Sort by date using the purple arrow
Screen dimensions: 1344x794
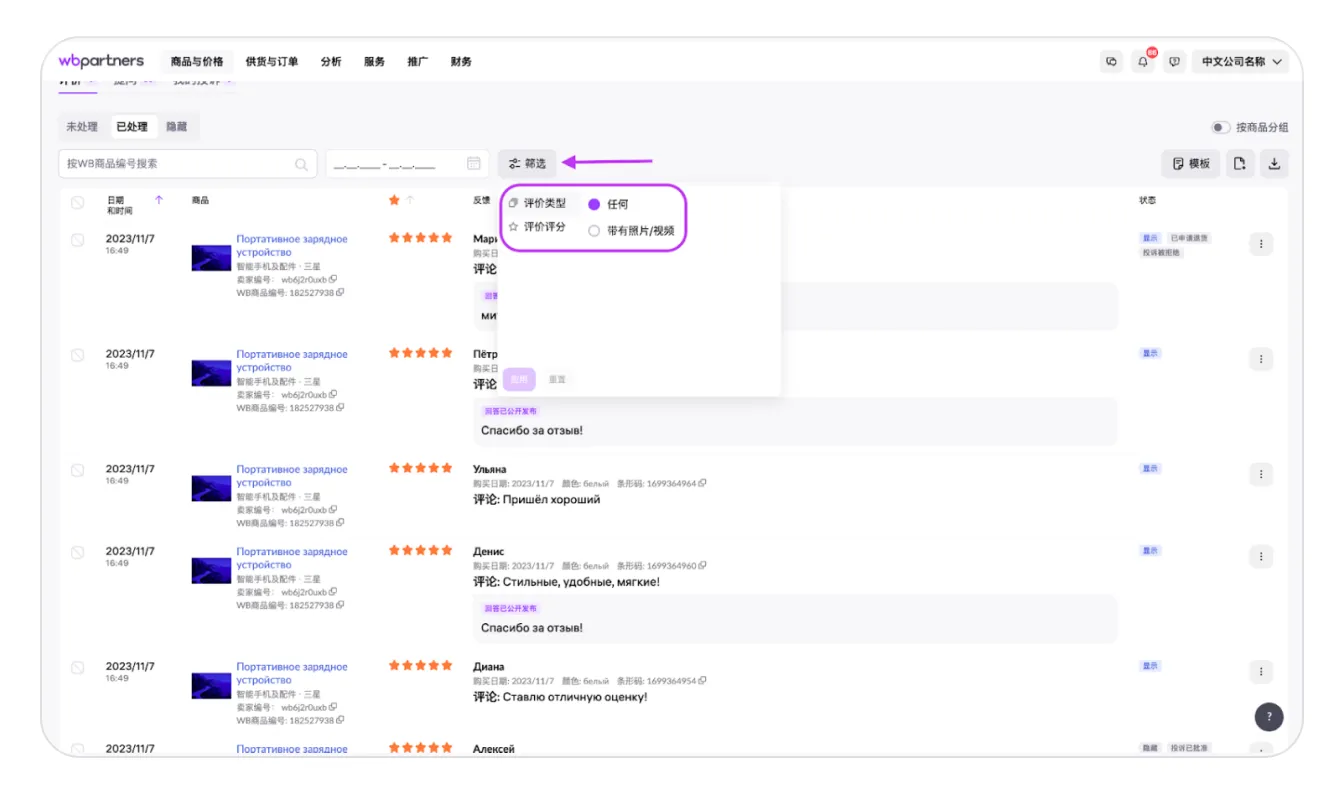point(159,200)
